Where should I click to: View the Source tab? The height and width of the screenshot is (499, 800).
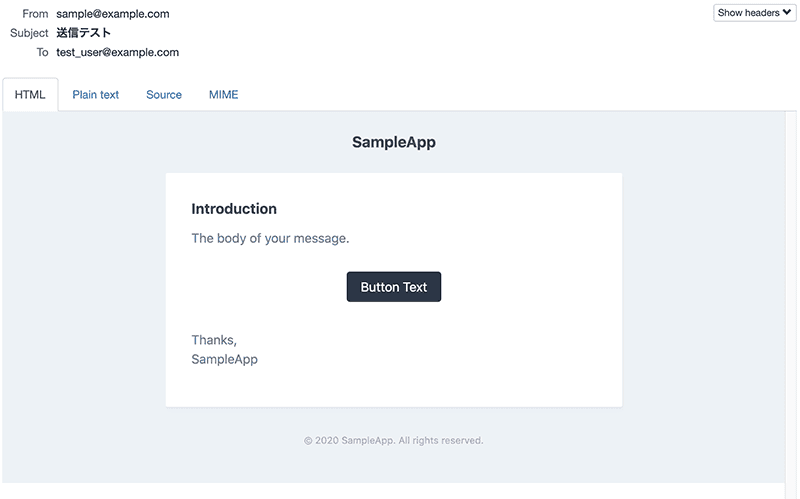(x=164, y=95)
